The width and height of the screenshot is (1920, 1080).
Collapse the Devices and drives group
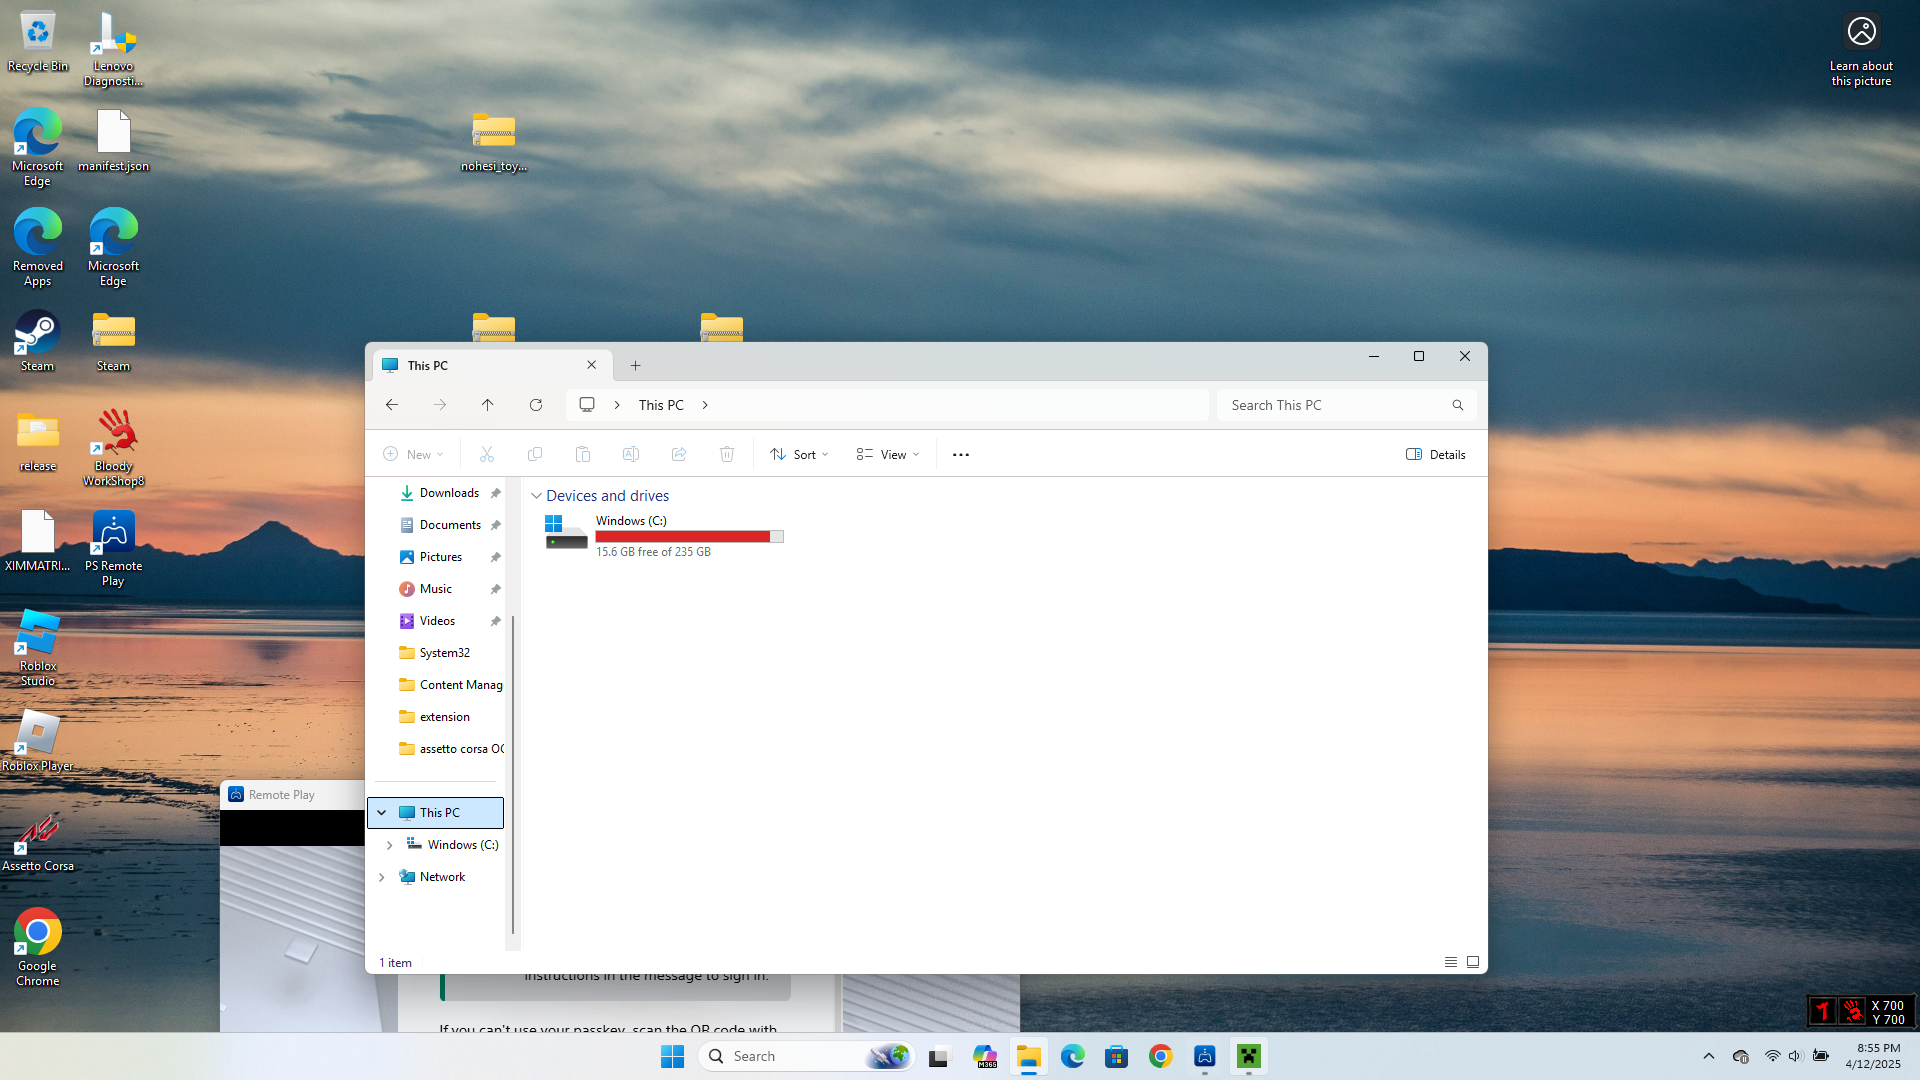click(x=537, y=496)
